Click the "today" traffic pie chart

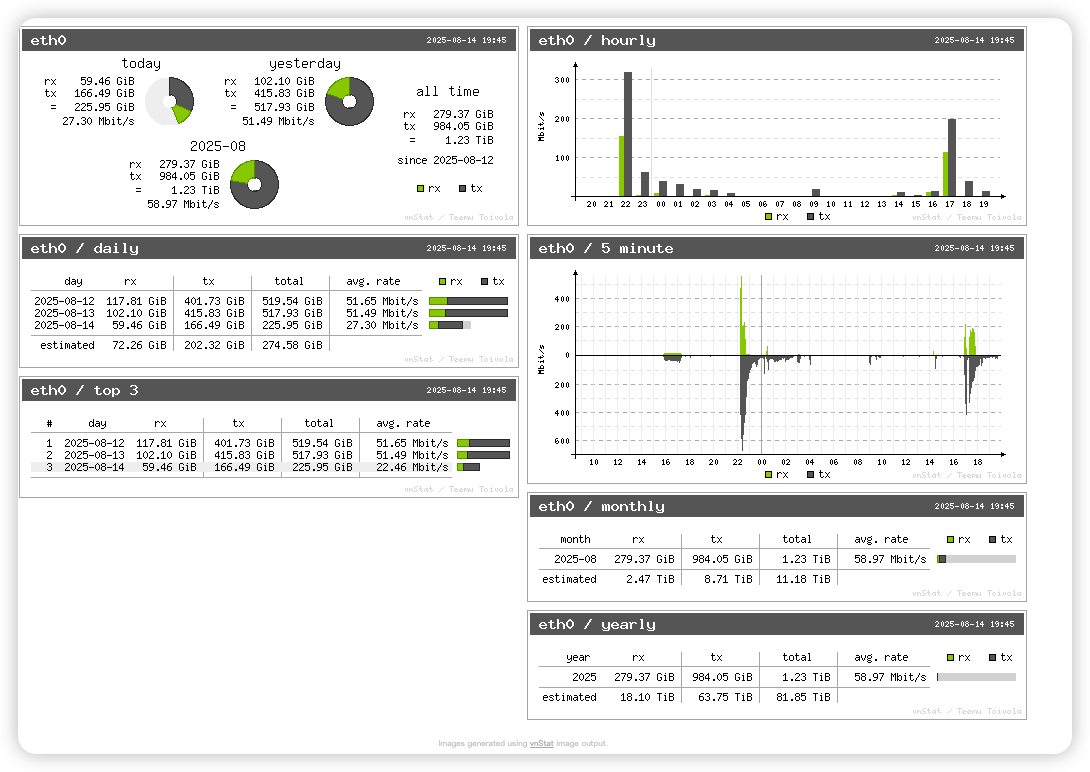(169, 100)
